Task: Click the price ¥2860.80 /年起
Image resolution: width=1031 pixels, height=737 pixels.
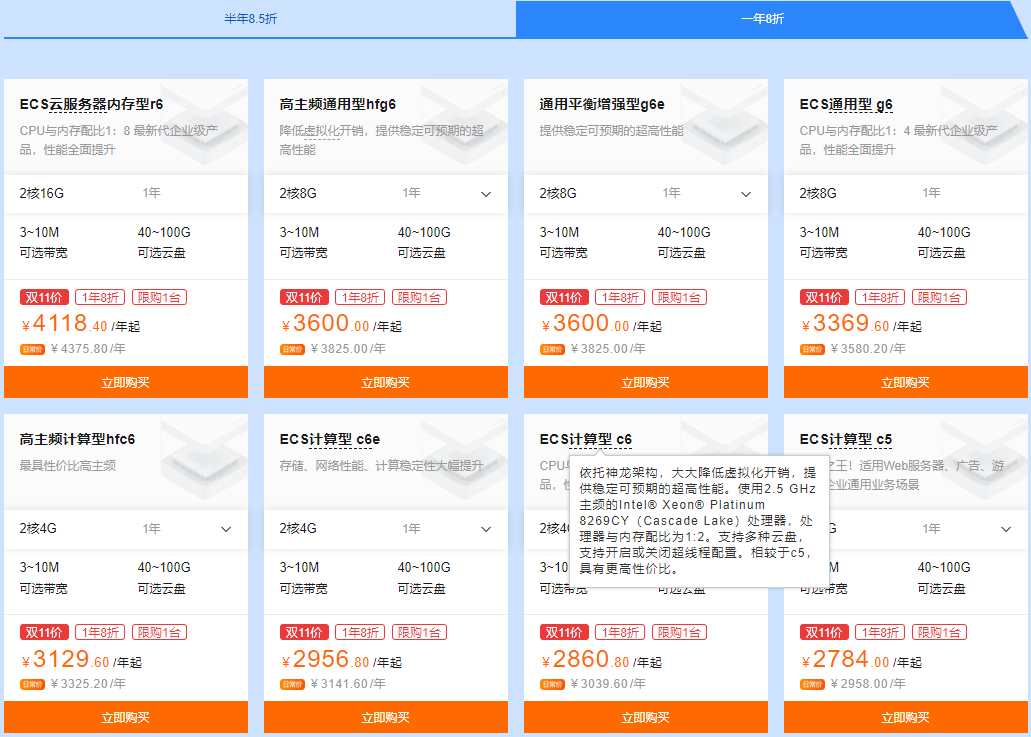Action: [601, 659]
